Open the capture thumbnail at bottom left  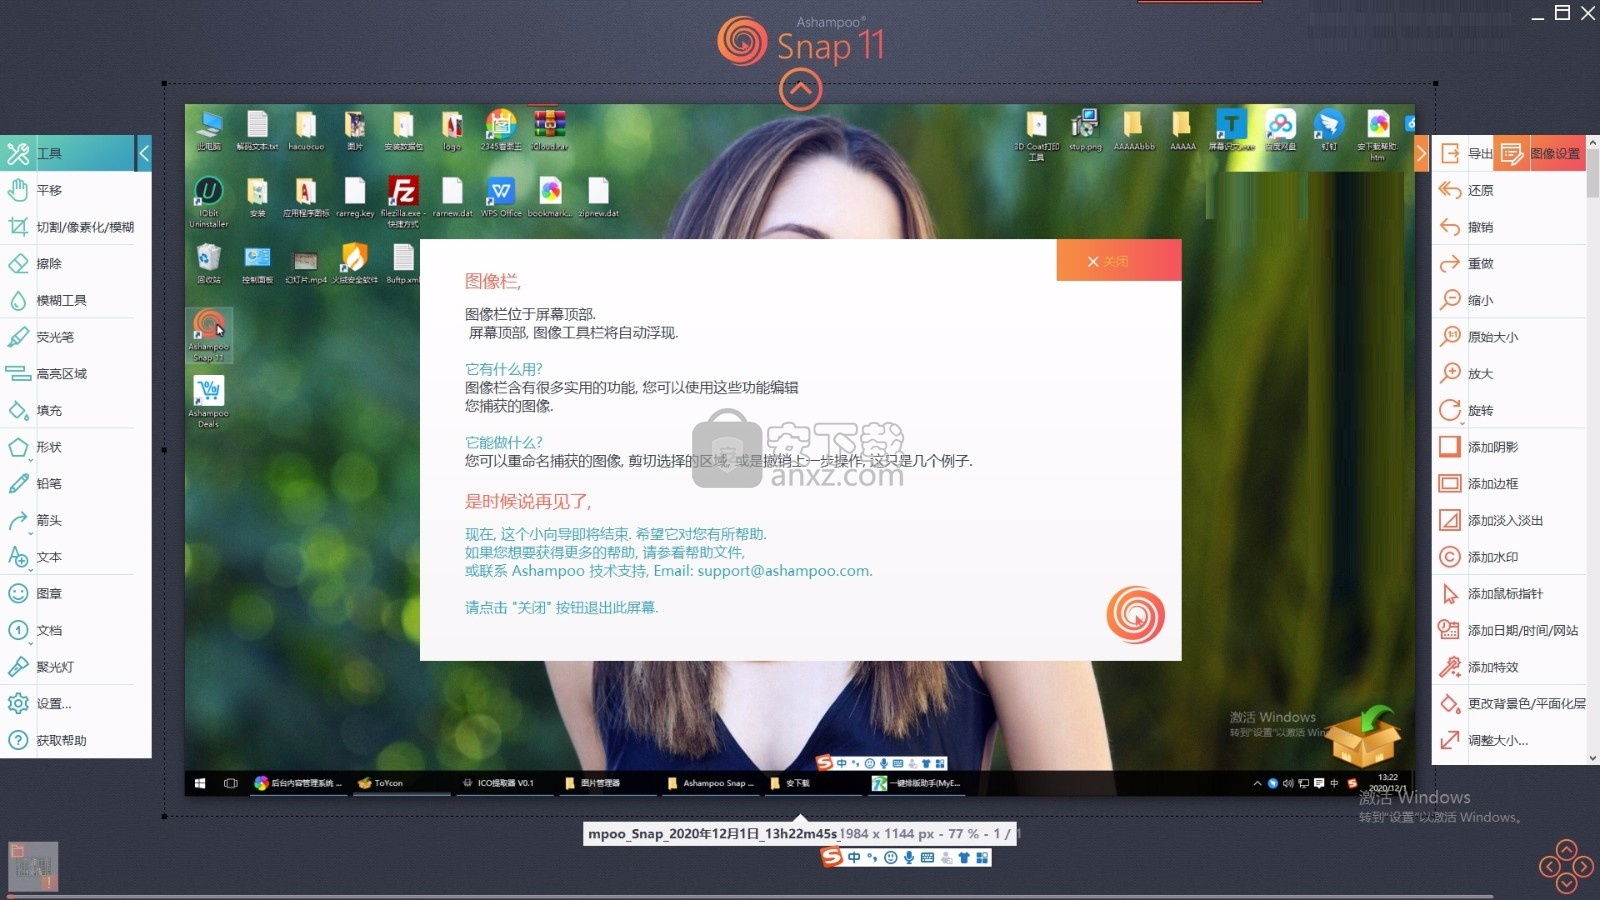(33, 866)
